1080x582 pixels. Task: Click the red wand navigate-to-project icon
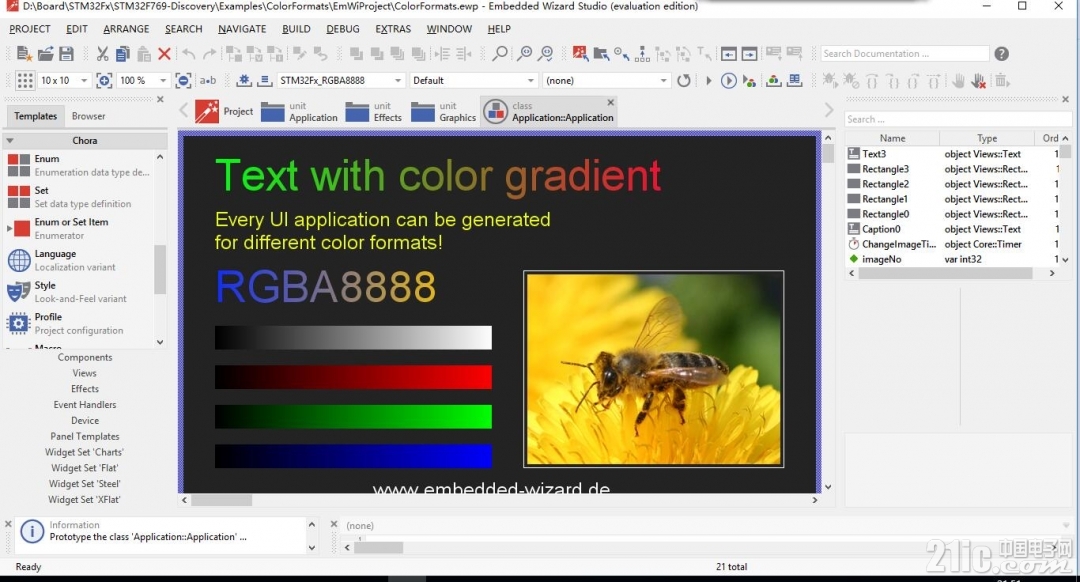point(580,54)
